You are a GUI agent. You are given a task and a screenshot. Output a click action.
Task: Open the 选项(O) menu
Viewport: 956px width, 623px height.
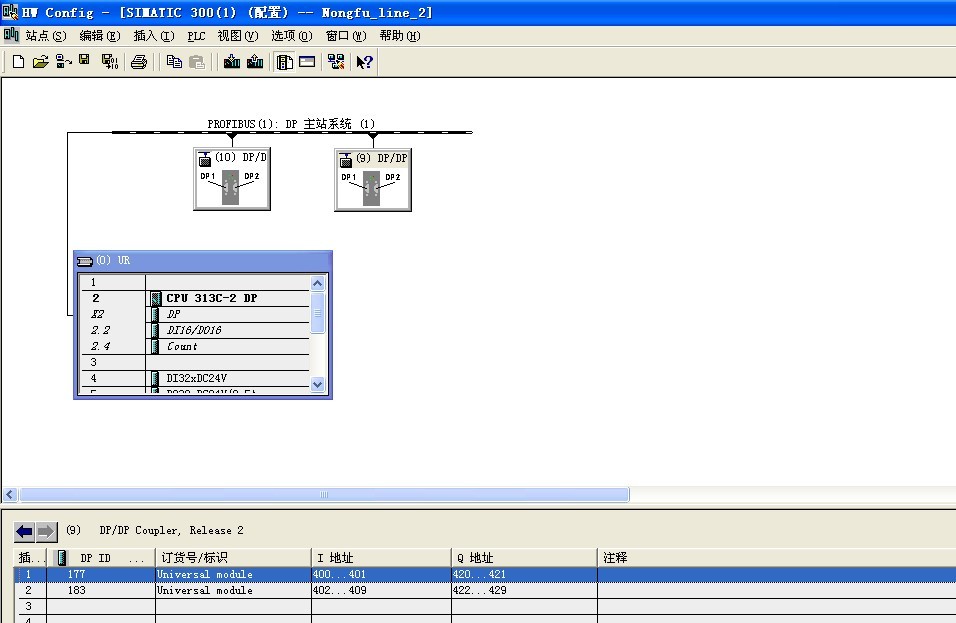tap(291, 36)
